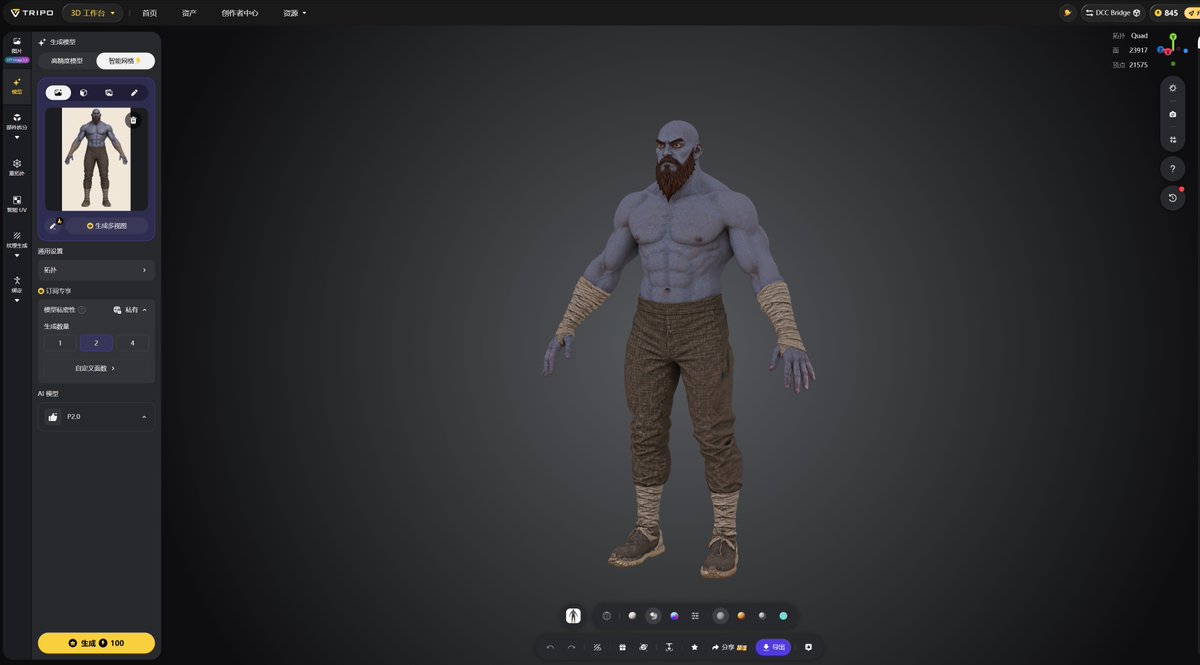Open the 绑定 rigging tool

pyautogui.click(x=17, y=283)
